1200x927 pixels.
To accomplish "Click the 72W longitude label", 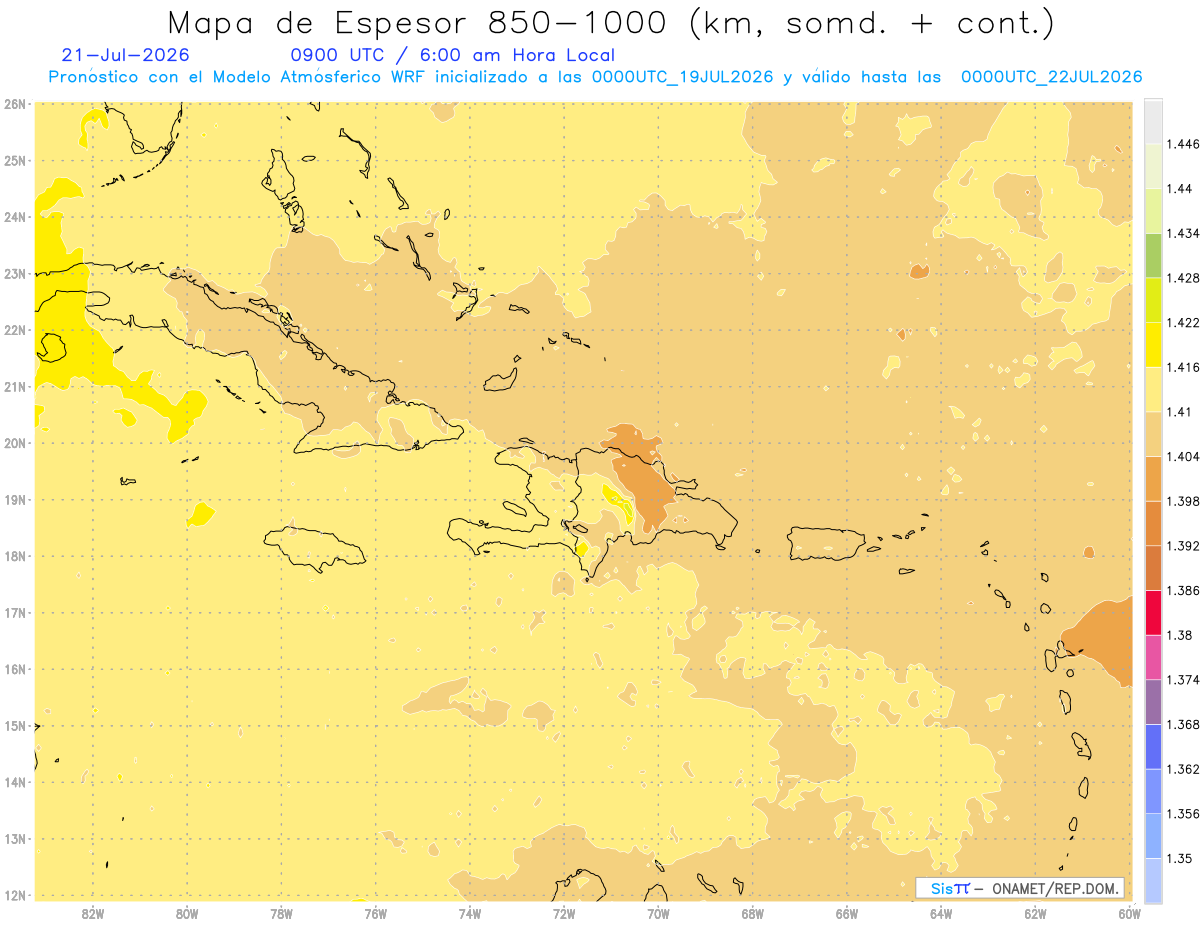I will pos(564,913).
